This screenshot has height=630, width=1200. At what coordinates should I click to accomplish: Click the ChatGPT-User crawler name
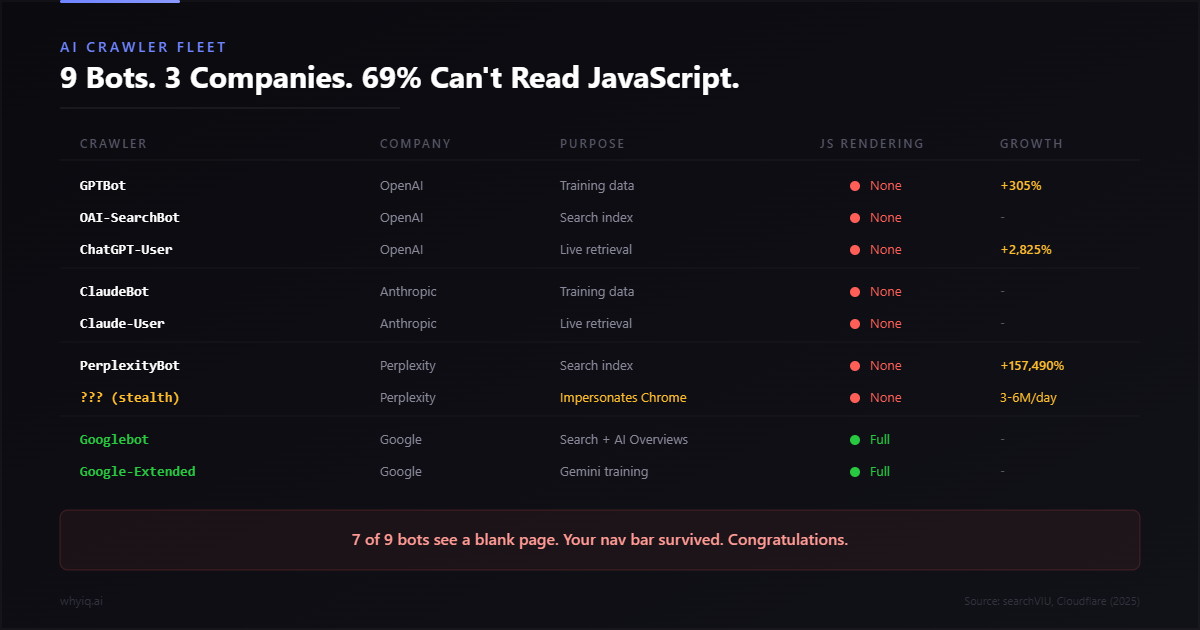126,250
